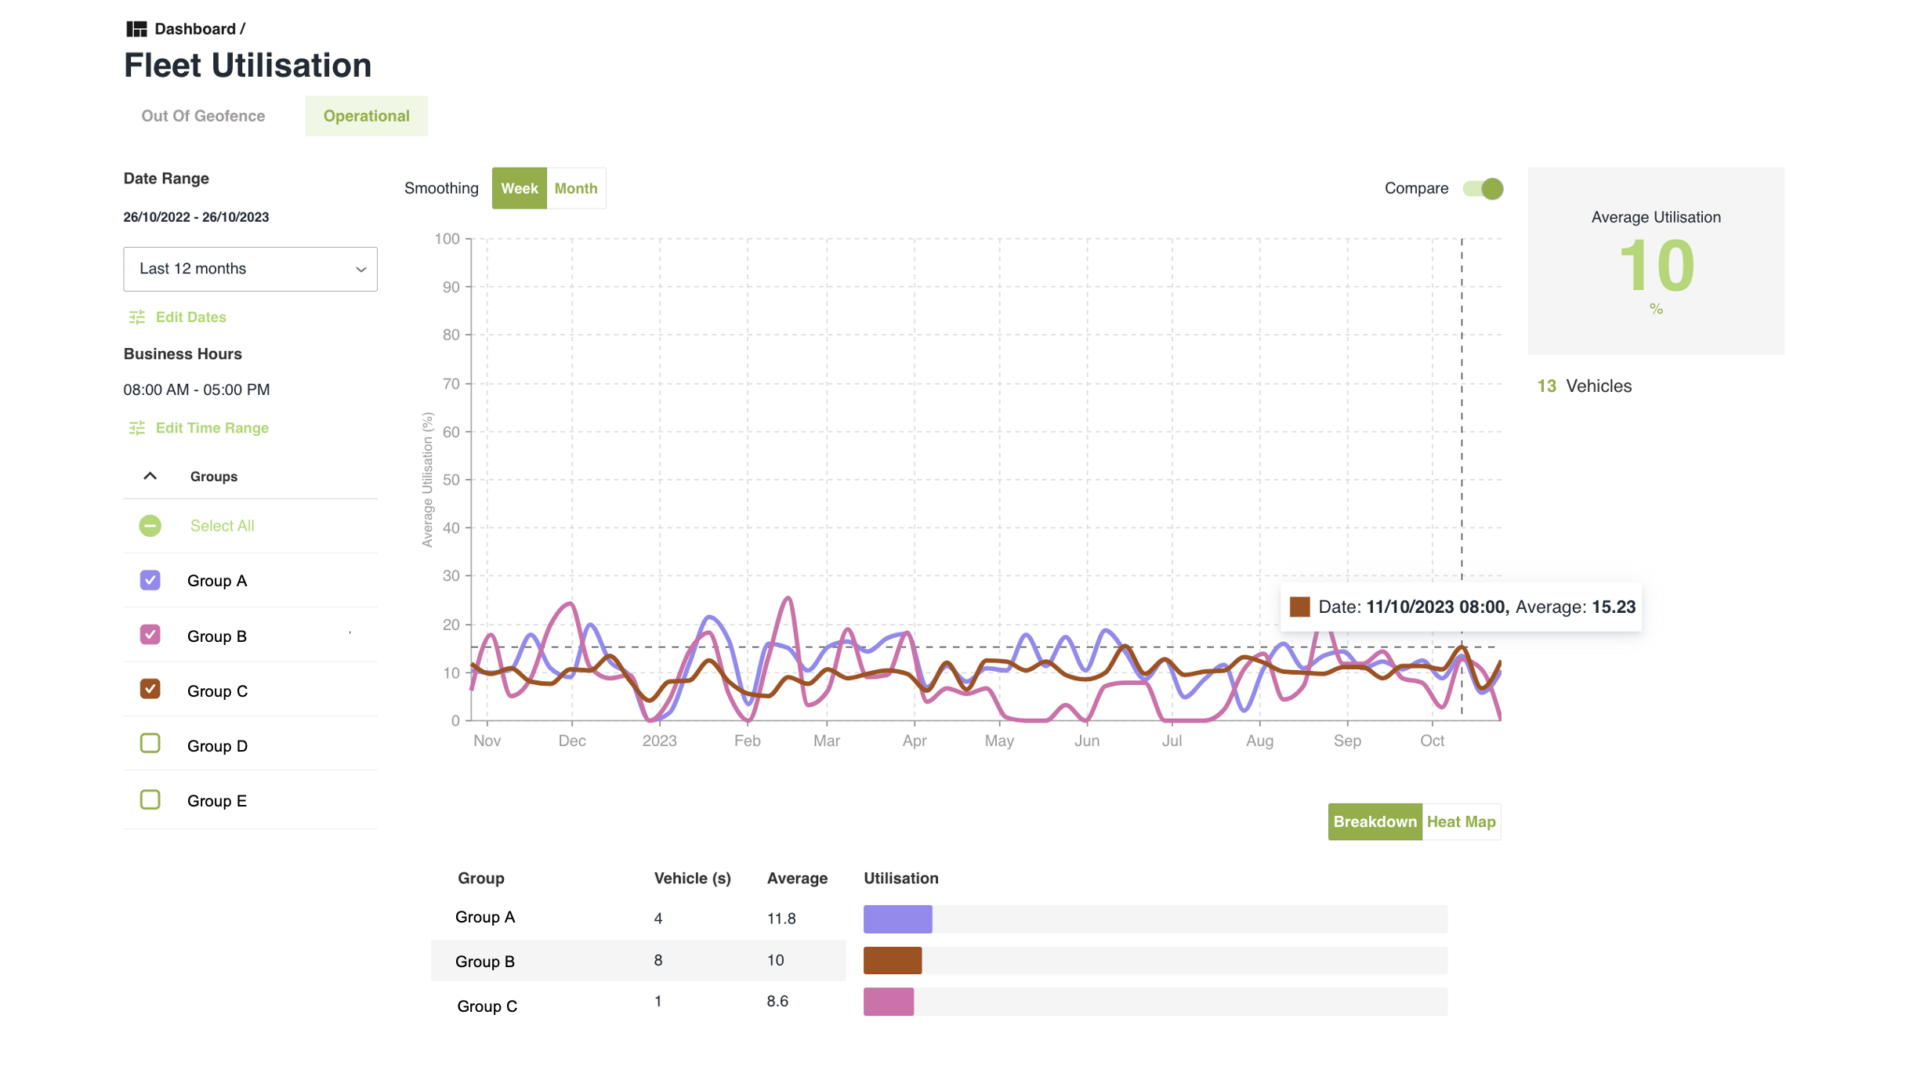Click the Group B label in sidebar
Viewport: 1920px width, 1080px height.
[217, 636]
